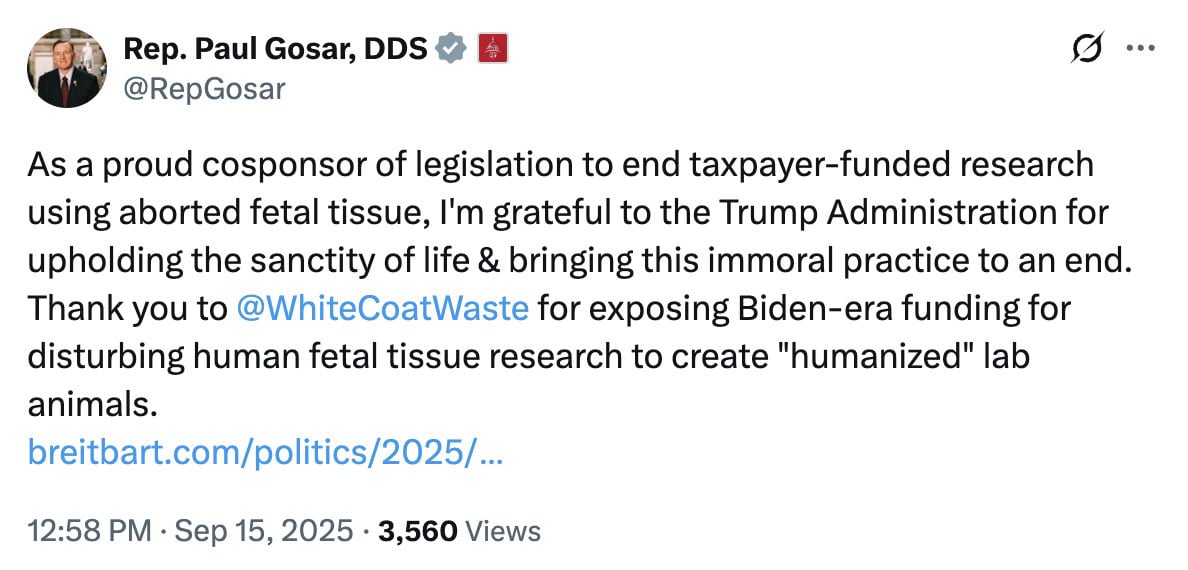Visit the @WhiteCoatWaste mention
This screenshot has width=1188, height=570.
(x=383, y=308)
